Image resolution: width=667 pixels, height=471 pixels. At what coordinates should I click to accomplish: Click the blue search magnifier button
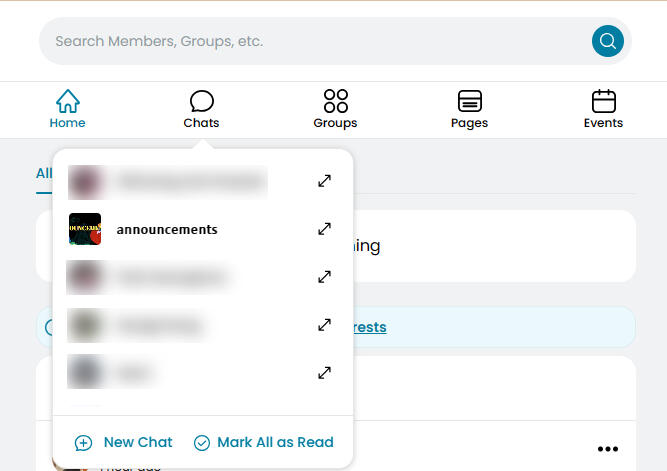[x=607, y=41]
